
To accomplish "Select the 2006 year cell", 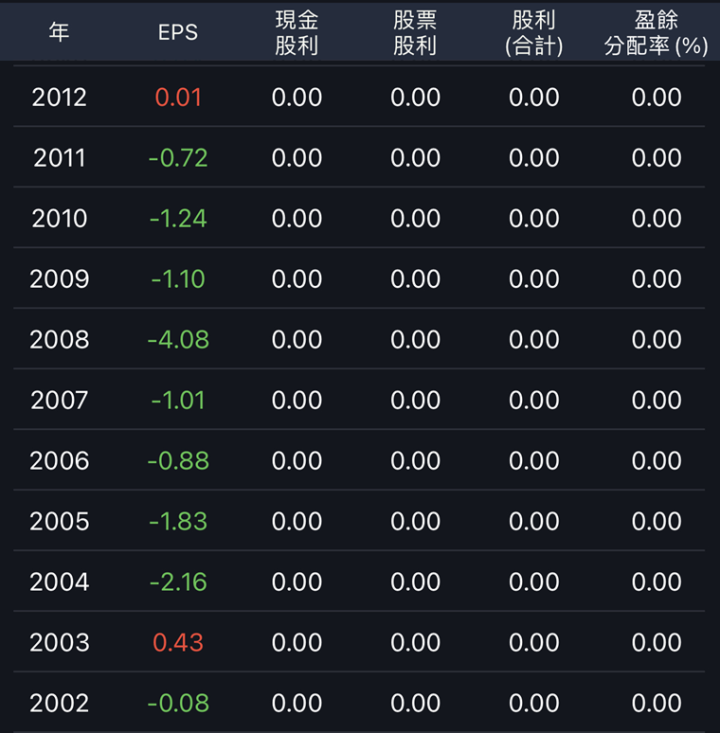I will click(59, 461).
